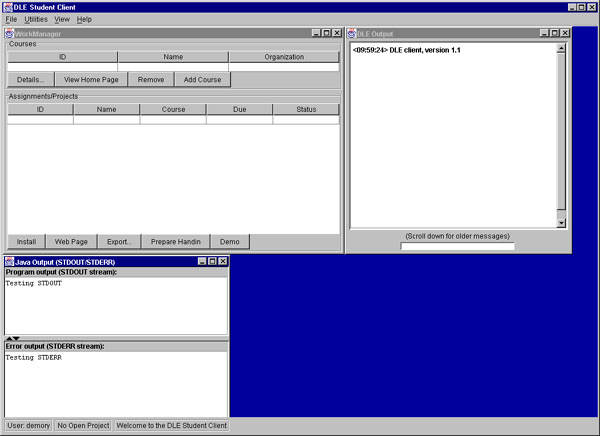Click the DLE Output window icon
Screen dimensions: 600x436
(x=352, y=34)
